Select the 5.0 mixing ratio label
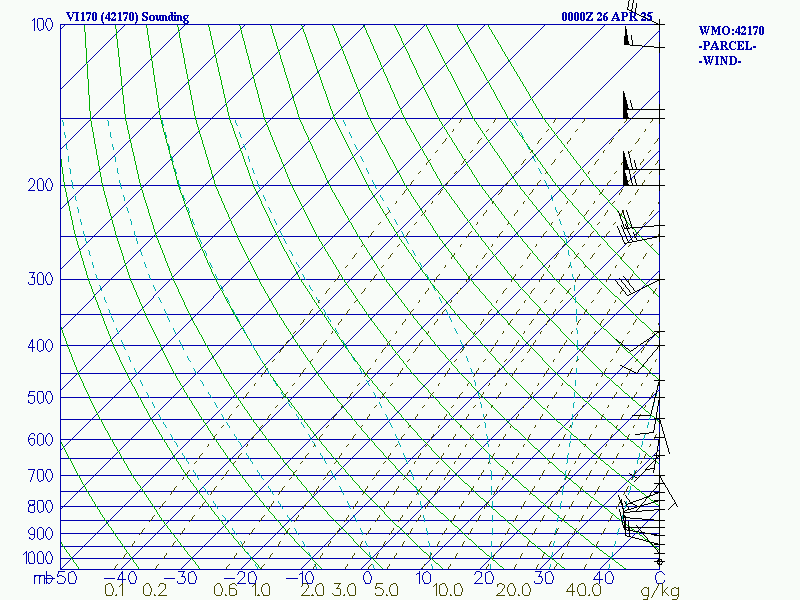The height and width of the screenshot is (600, 800). pos(386,590)
